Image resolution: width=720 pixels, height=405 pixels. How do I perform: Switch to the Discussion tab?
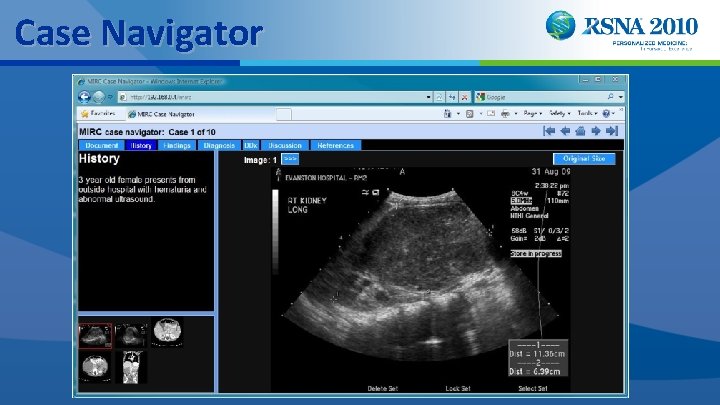click(285, 145)
